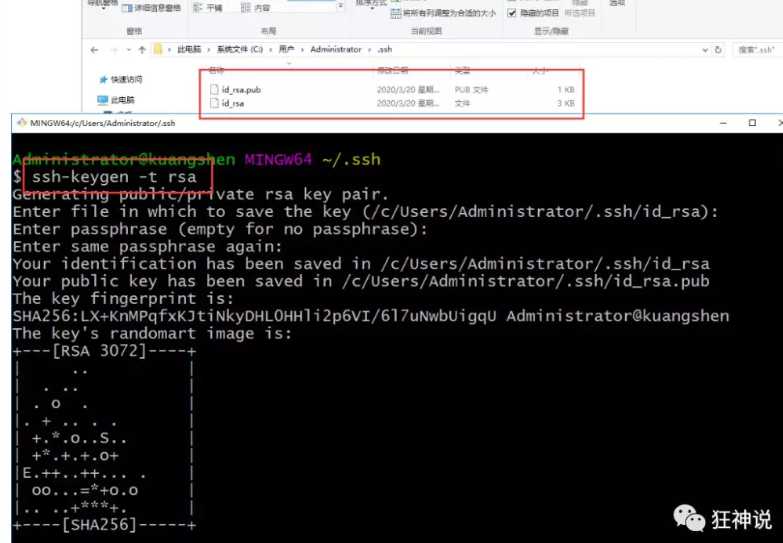This screenshot has width=783, height=543.
Task: Click the PUB 文件 type cell
Action: click(471, 90)
